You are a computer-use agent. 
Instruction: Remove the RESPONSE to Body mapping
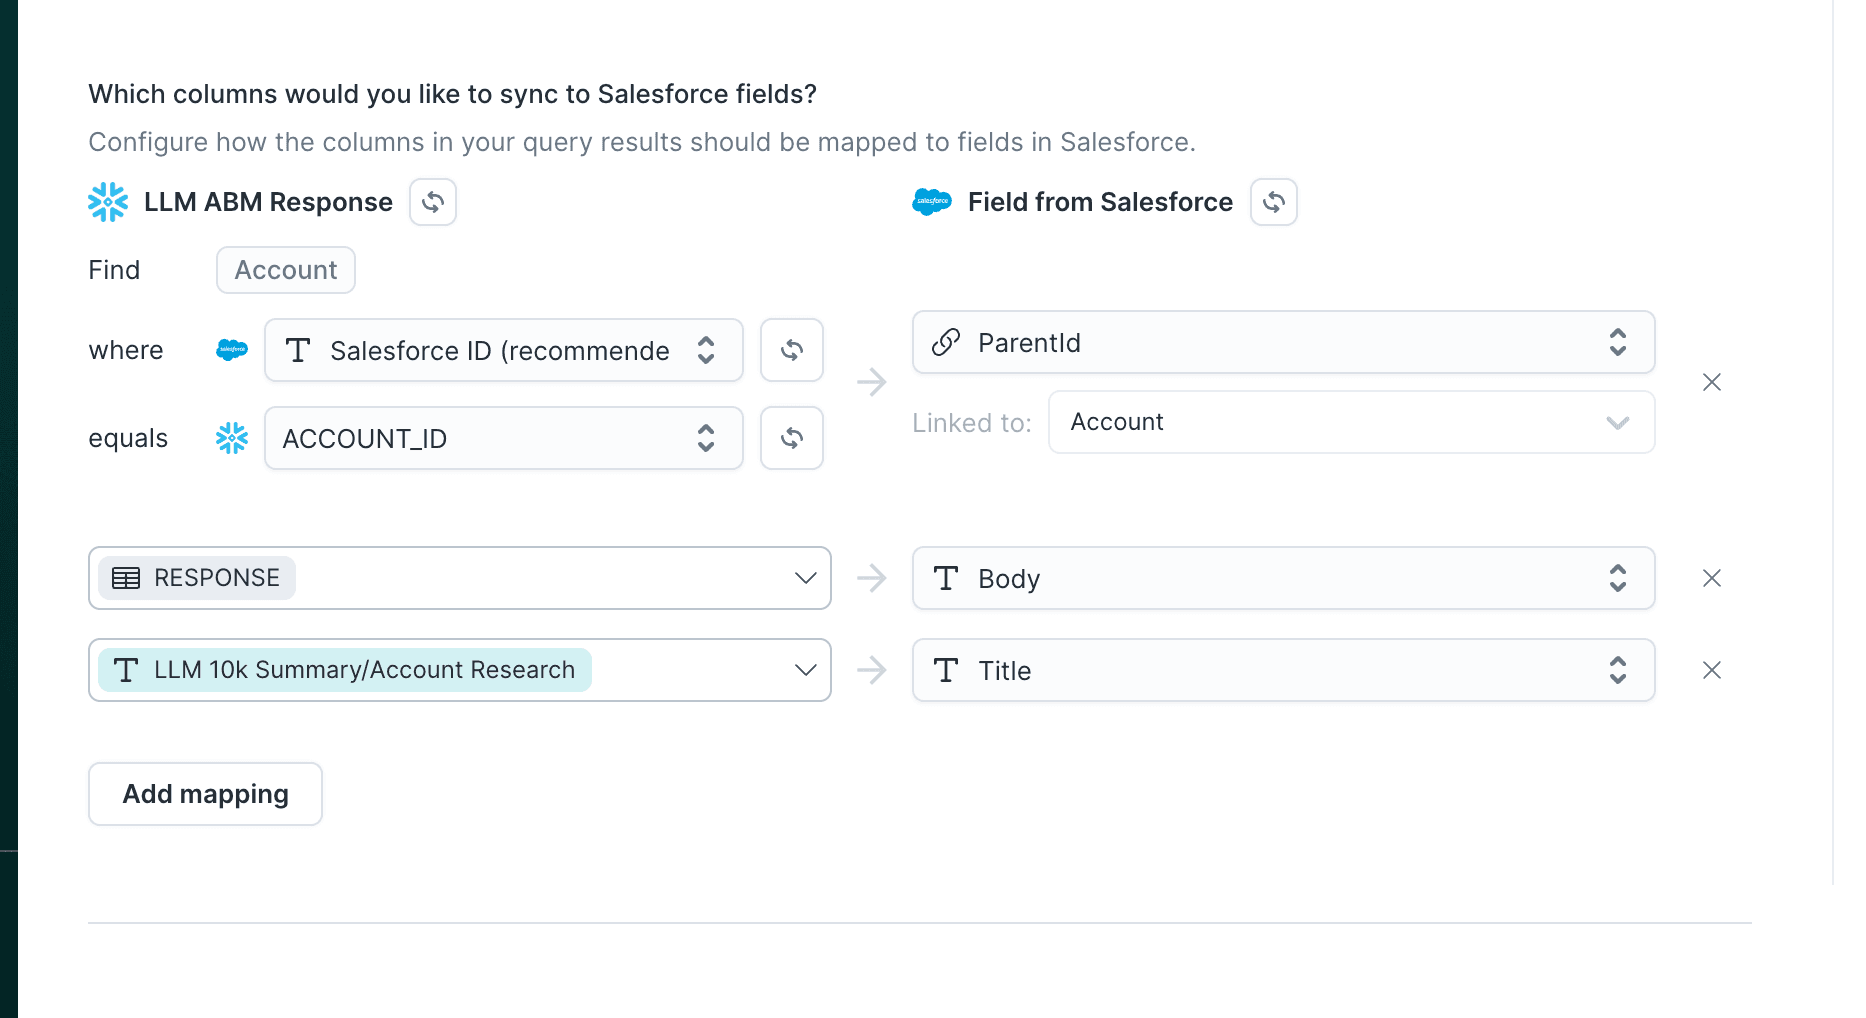pos(1712,578)
